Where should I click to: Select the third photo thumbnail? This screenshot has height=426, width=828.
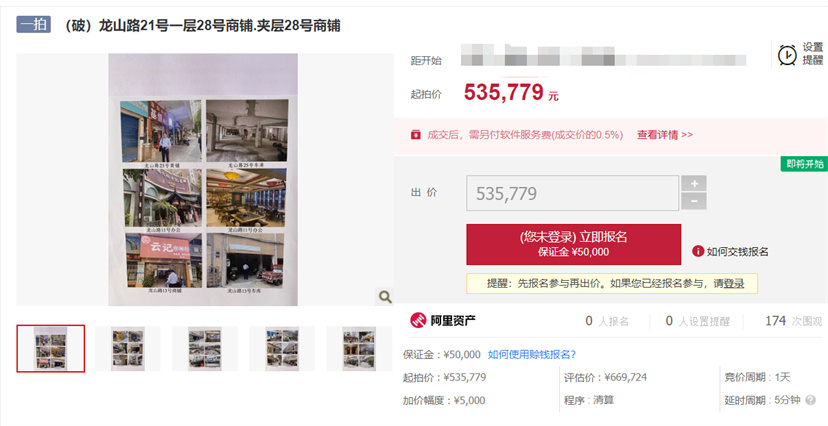[x=205, y=348]
